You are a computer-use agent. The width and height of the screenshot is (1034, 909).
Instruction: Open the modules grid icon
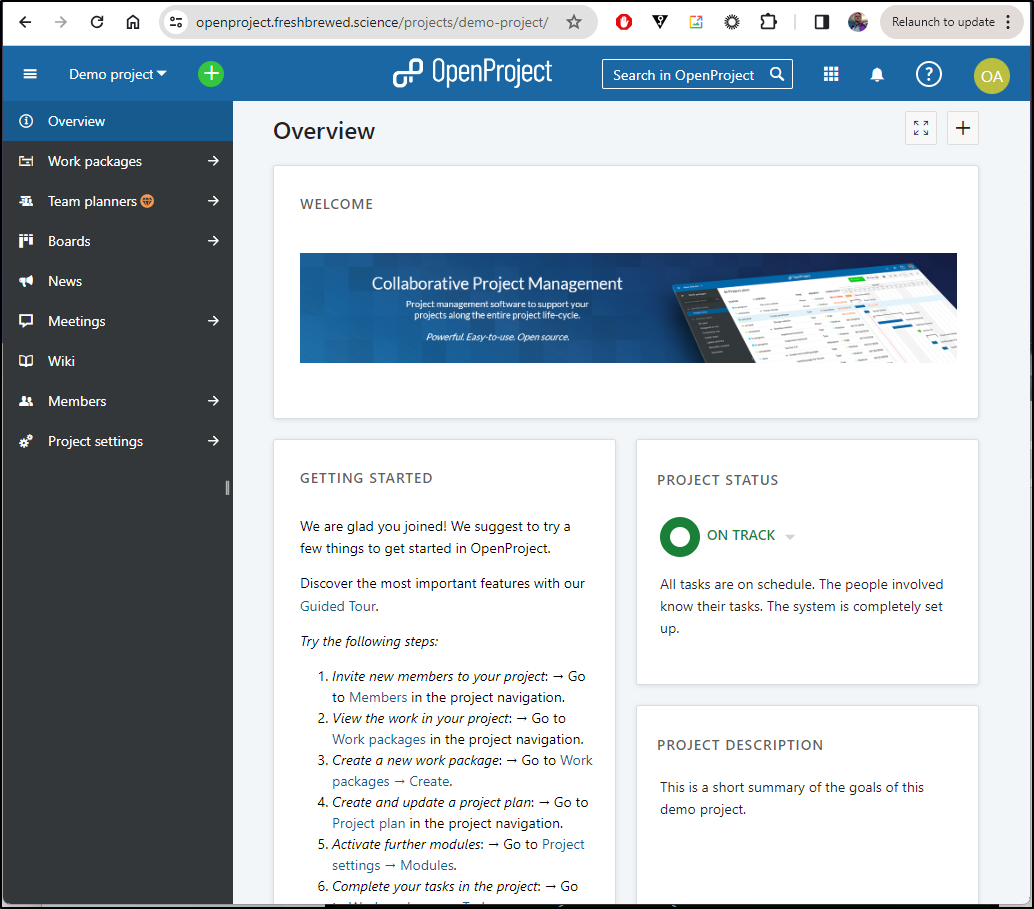click(x=831, y=74)
